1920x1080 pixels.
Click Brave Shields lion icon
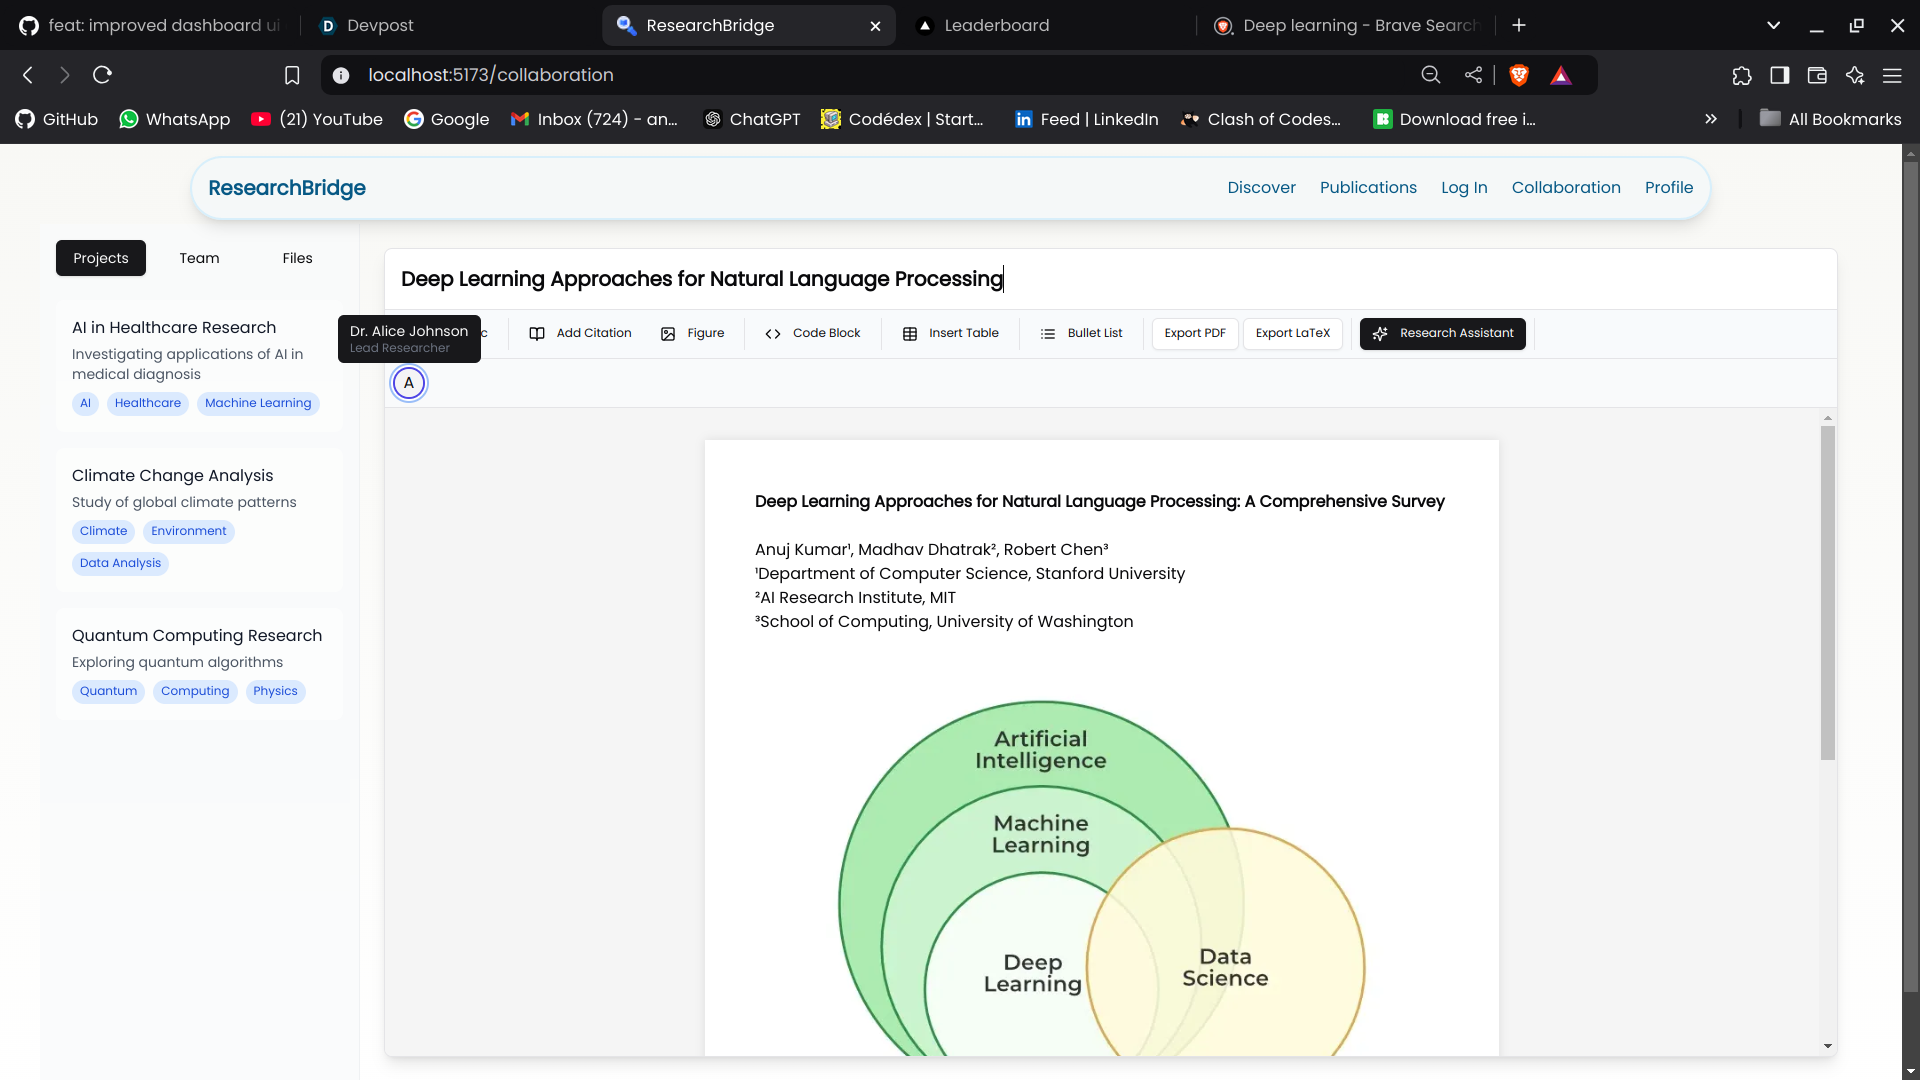1519,75
